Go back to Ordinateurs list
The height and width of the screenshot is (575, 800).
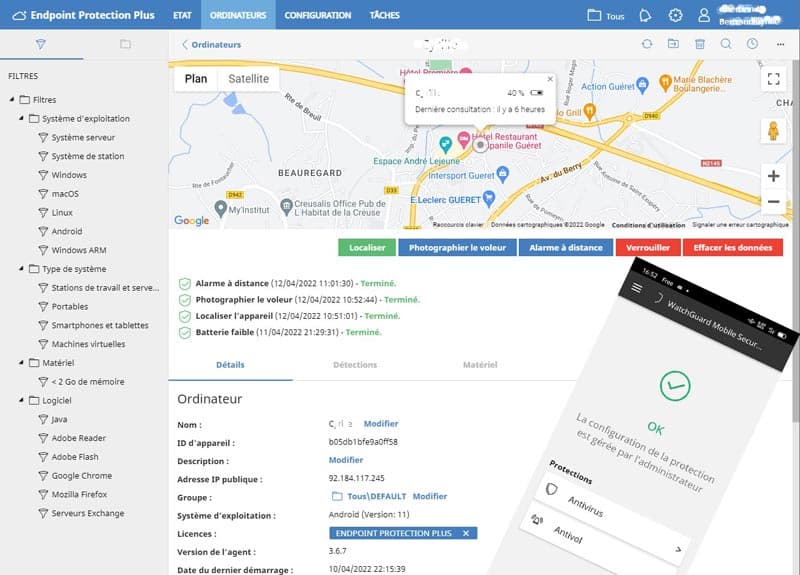211,45
